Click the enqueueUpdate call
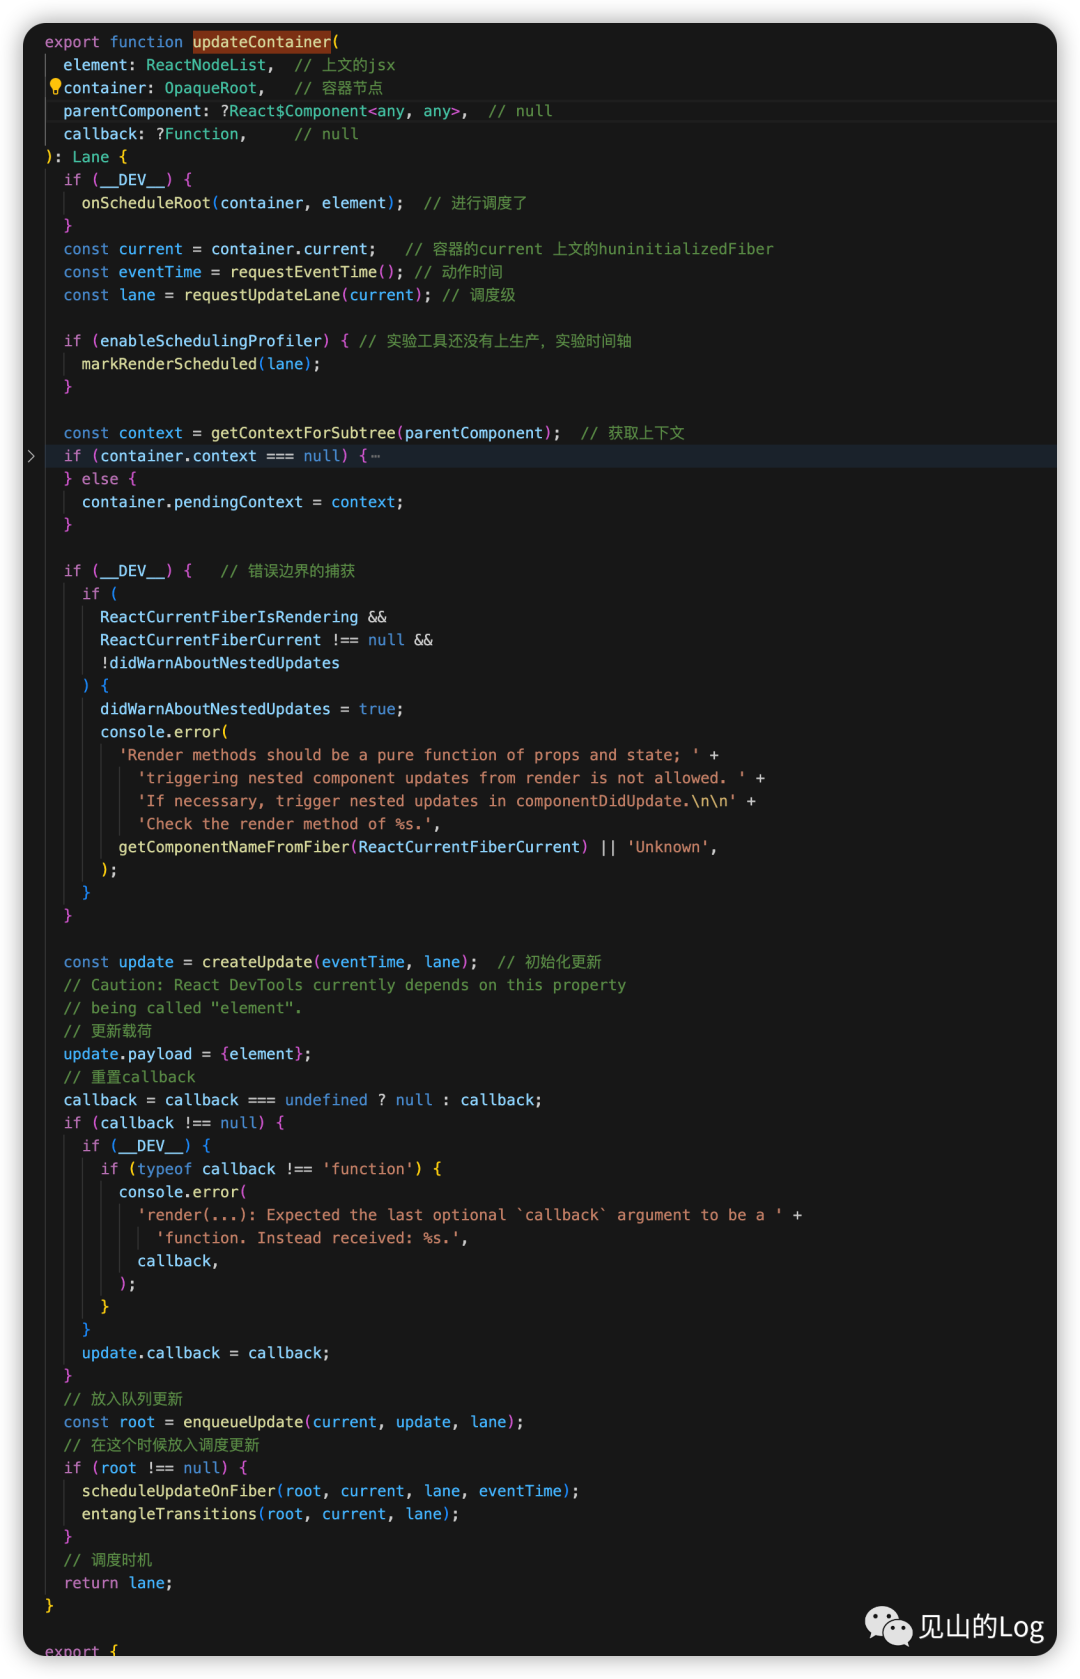Screen dimensions: 1080x1679 [x=243, y=1422]
